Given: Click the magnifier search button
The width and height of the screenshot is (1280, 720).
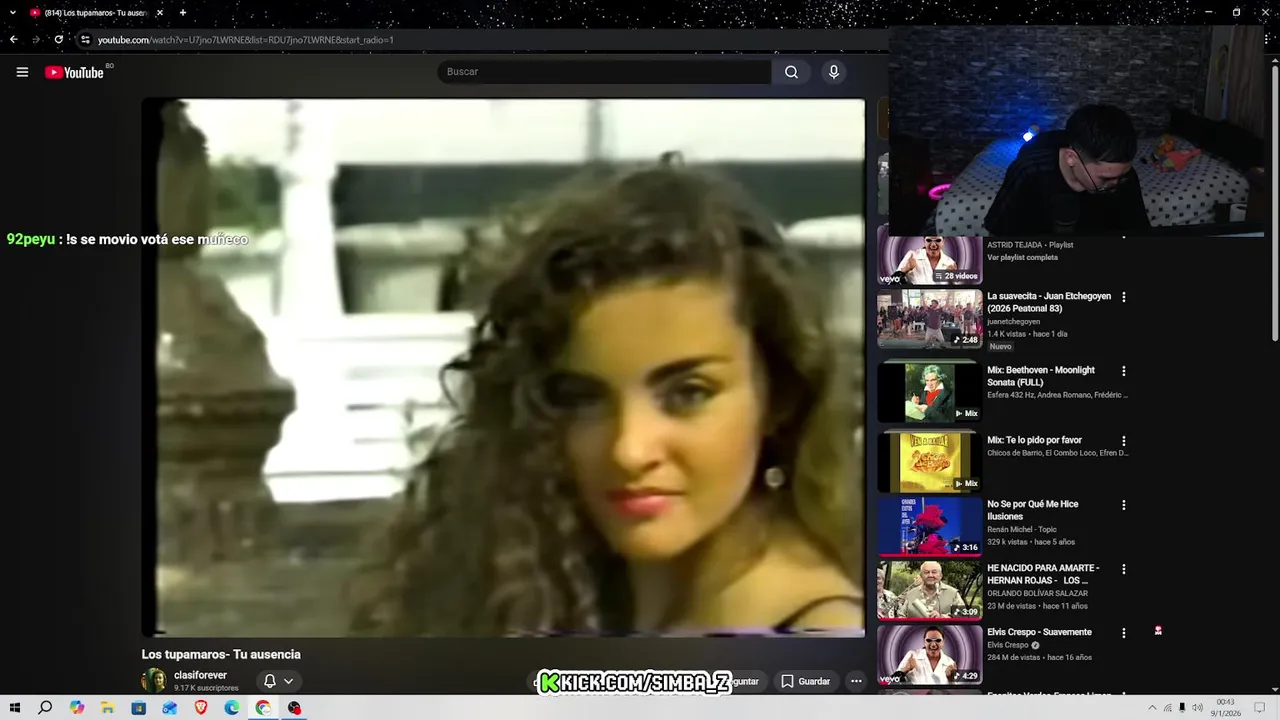Looking at the screenshot, I should click(x=791, y=72).
